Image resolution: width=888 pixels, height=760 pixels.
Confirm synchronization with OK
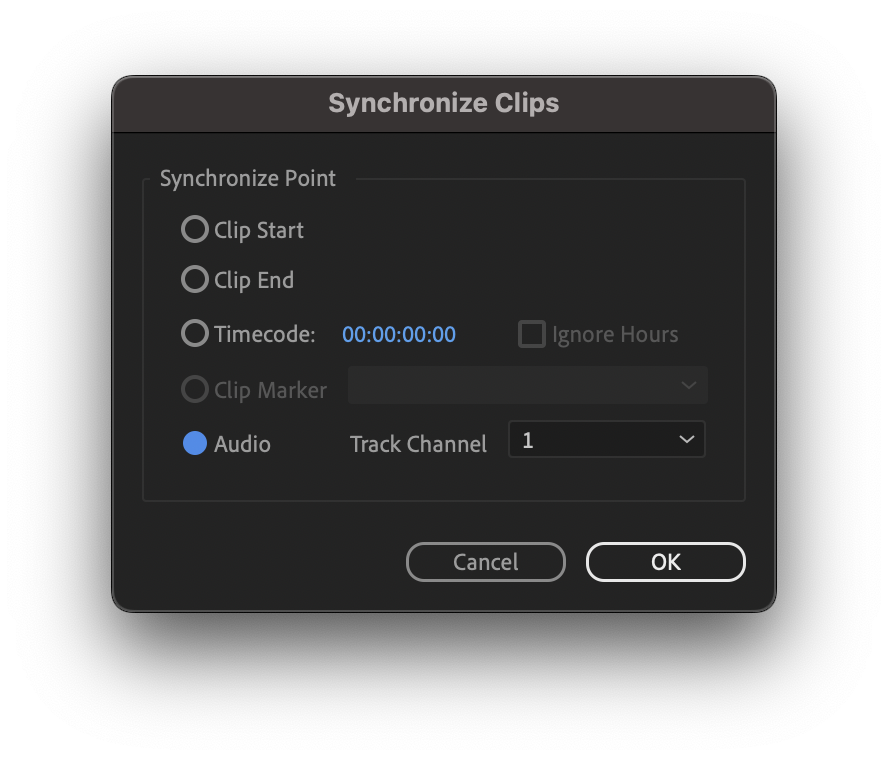coord(665,562)
